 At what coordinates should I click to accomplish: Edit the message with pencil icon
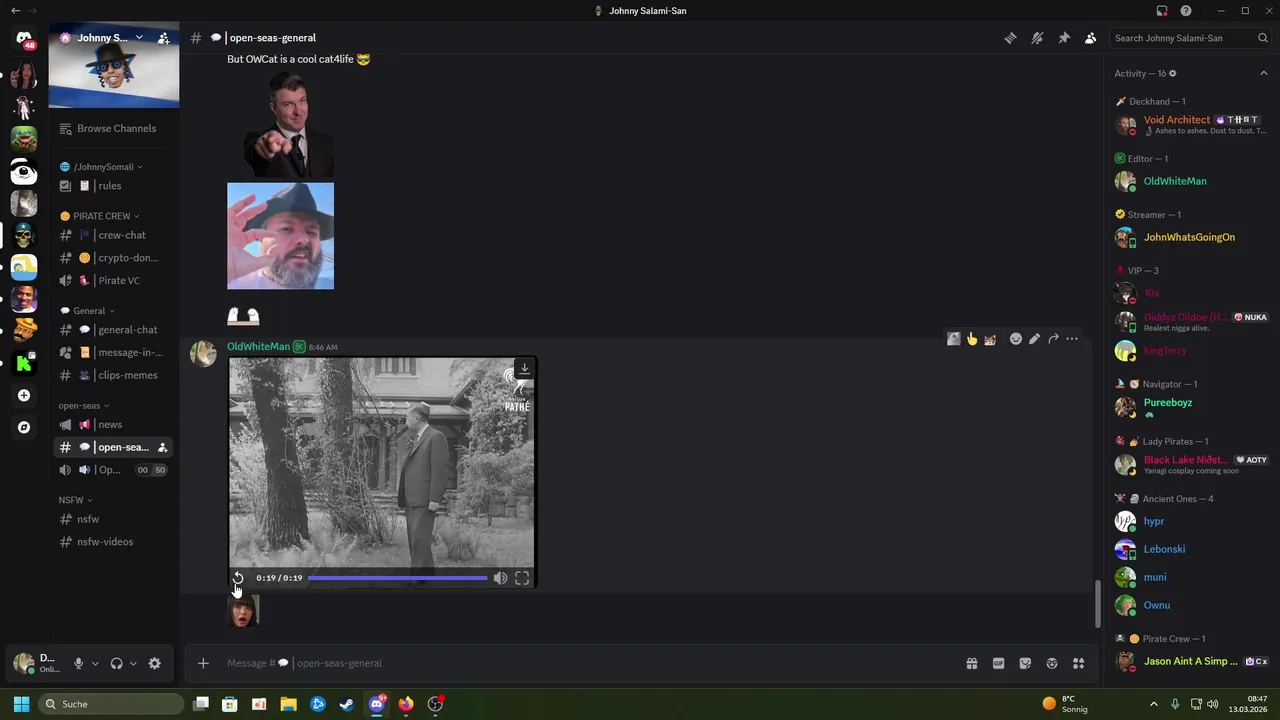[1034, 339]
